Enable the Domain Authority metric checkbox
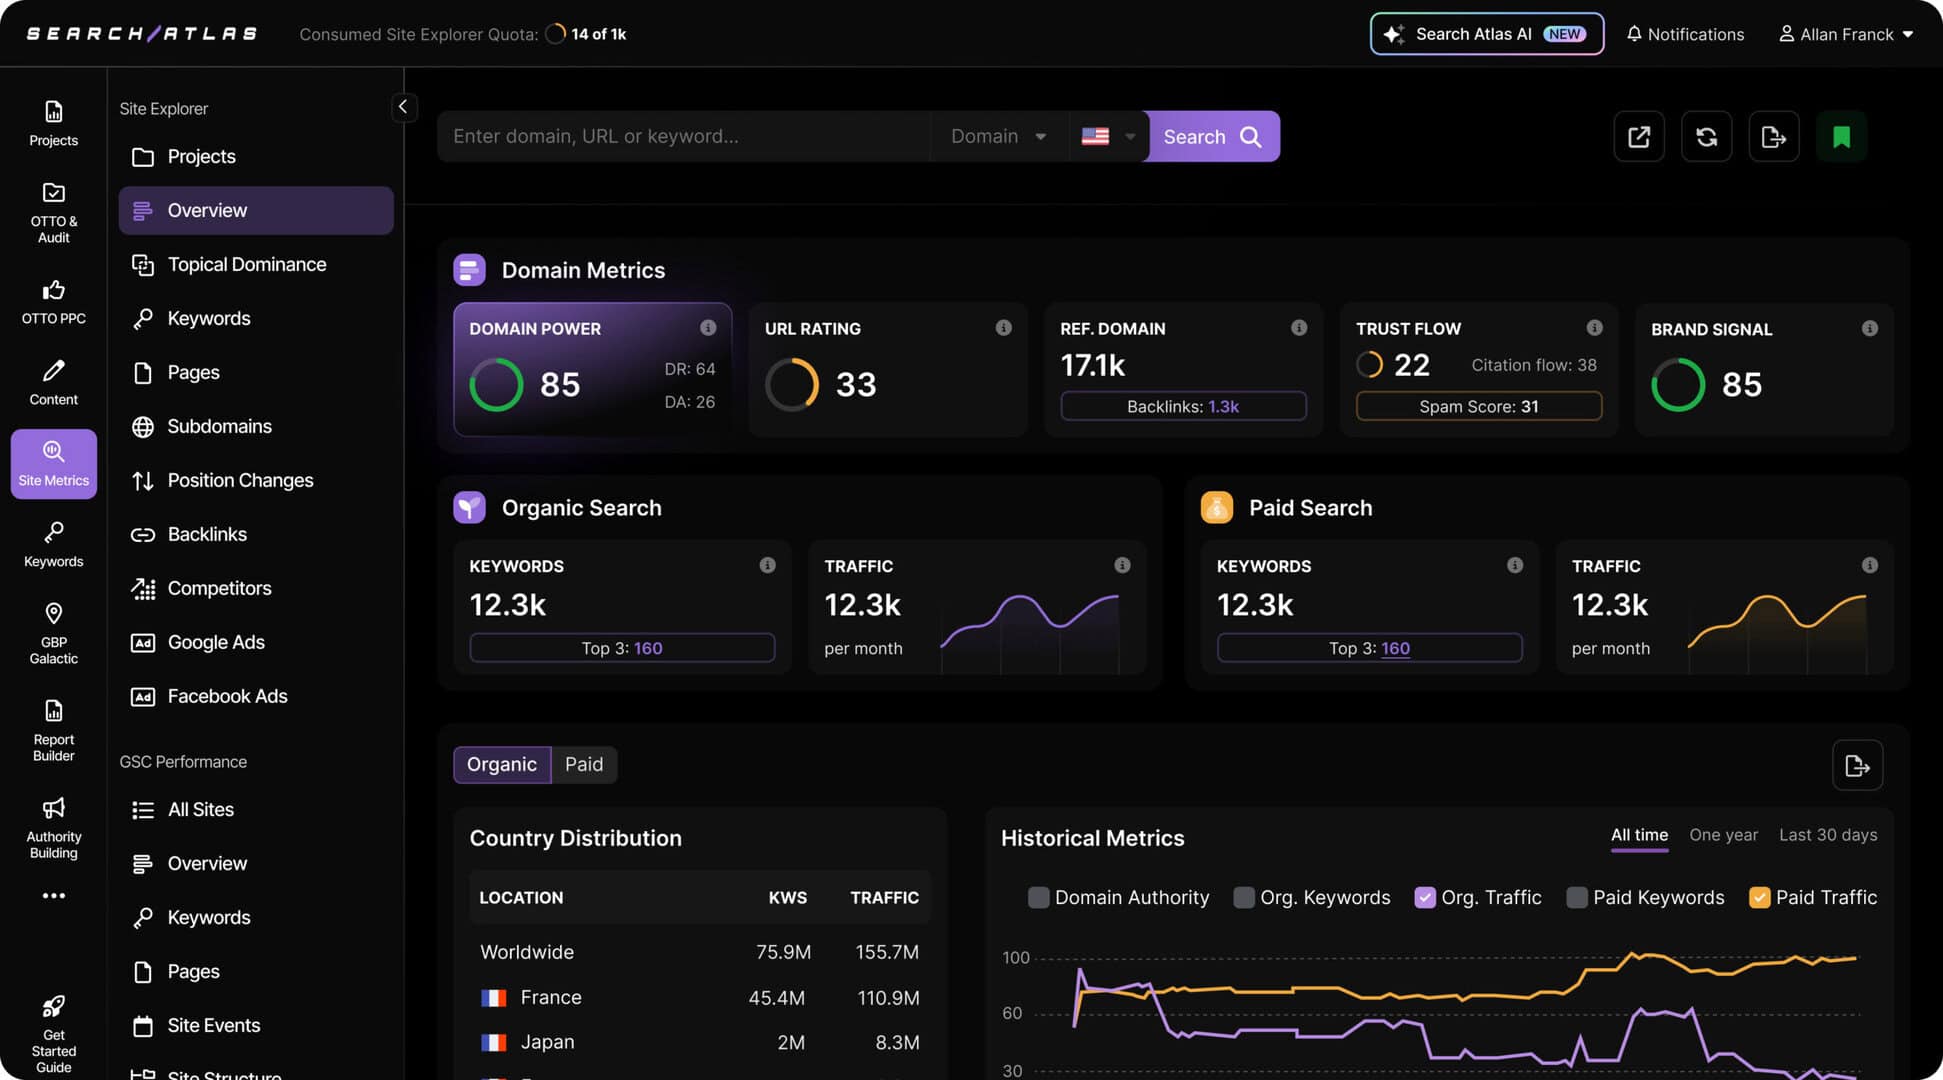 point(1038,897)
